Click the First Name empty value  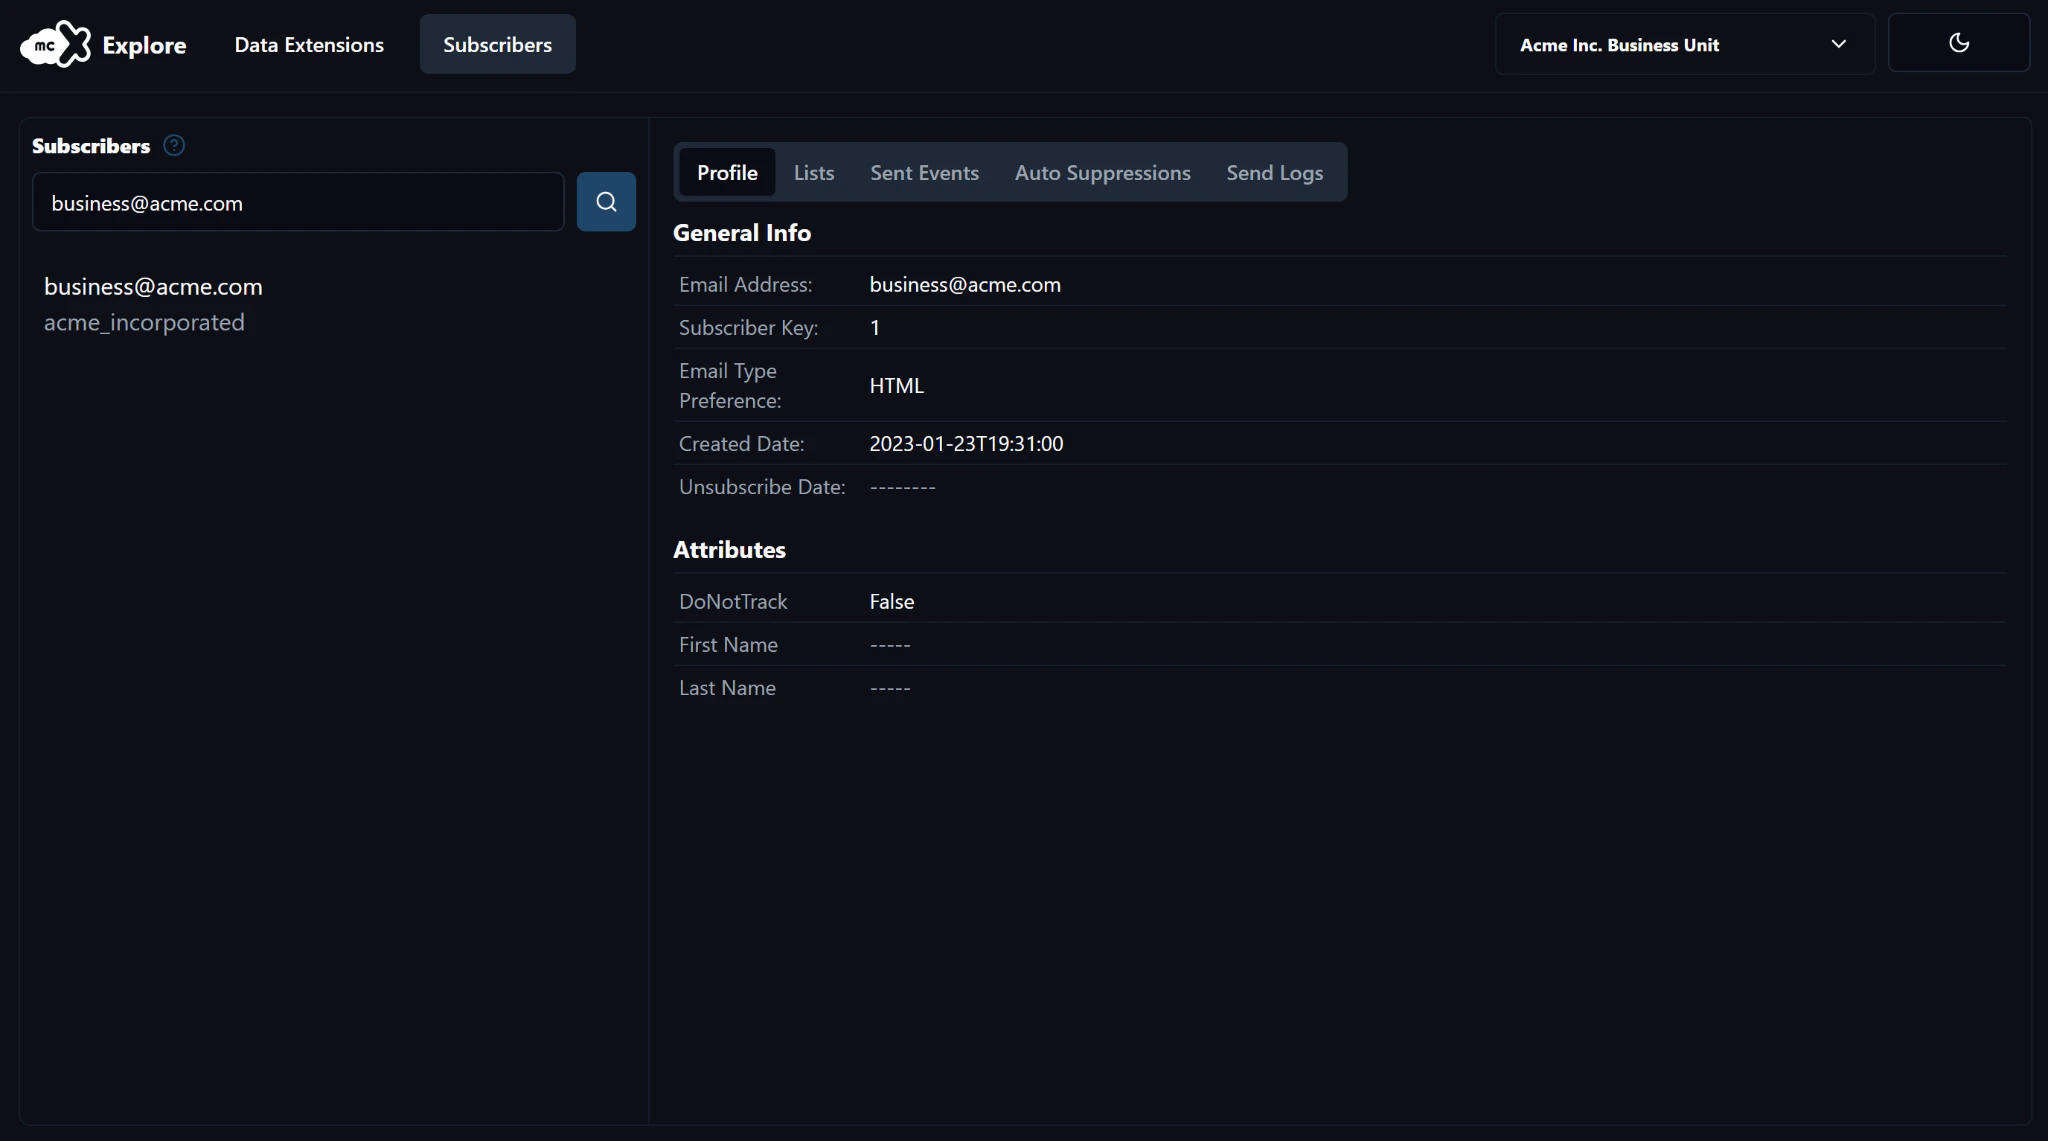[x=890, y=645]
